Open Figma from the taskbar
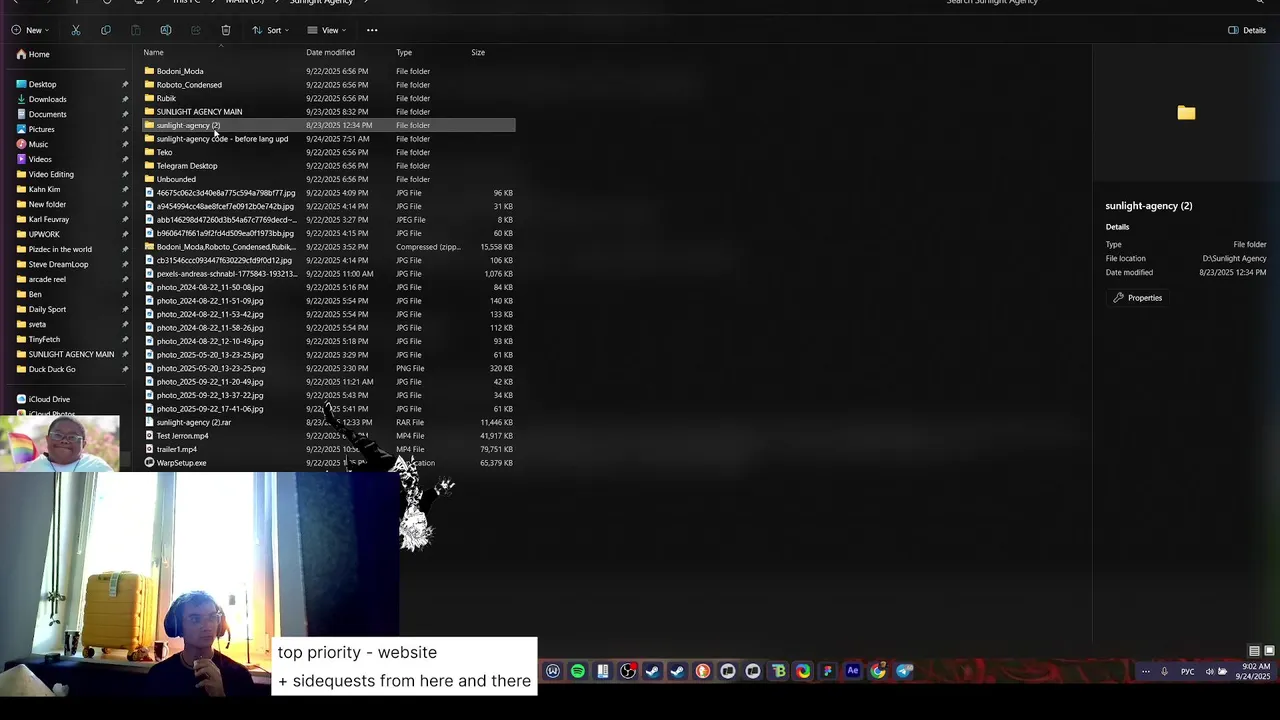Viewport: 1280px width, 720px height. 828,672
